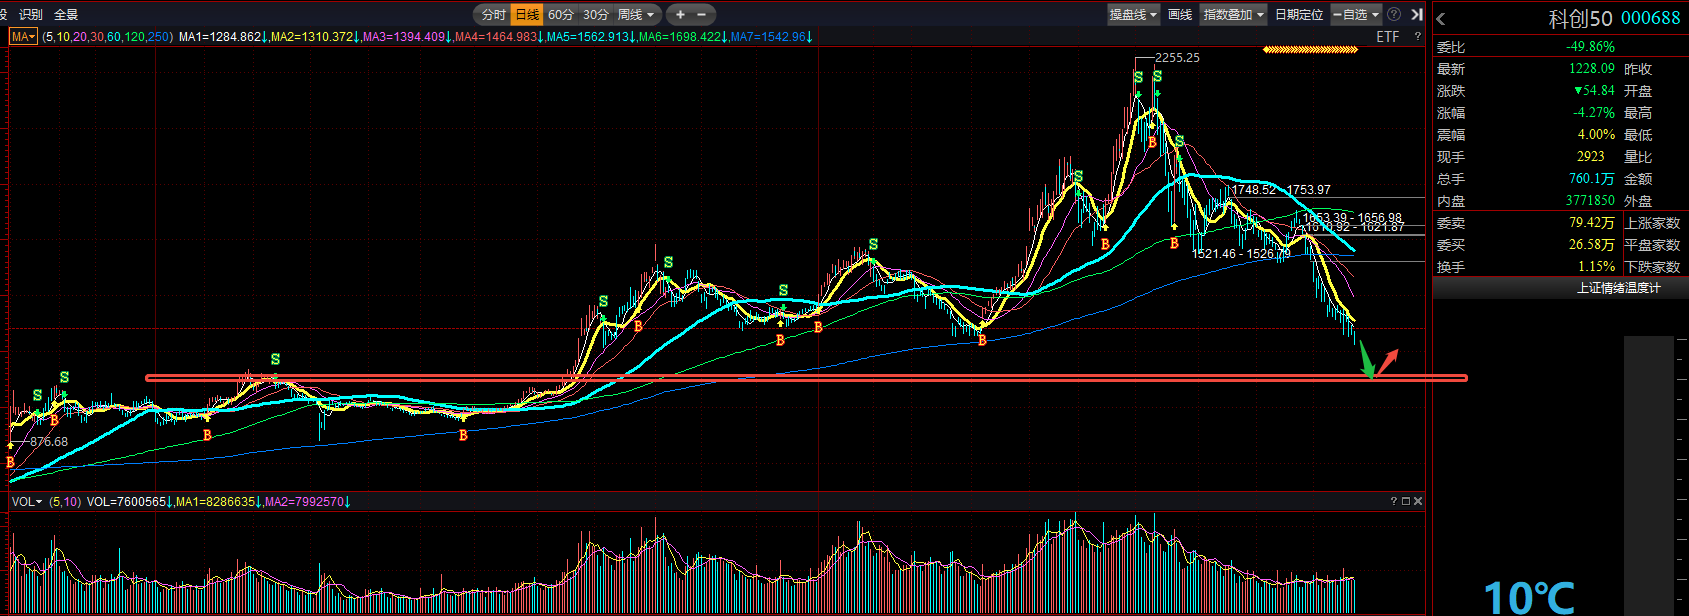Open the VOL panel help question mark
This screenshot has width=1689, height=616.
point(1393,501)
